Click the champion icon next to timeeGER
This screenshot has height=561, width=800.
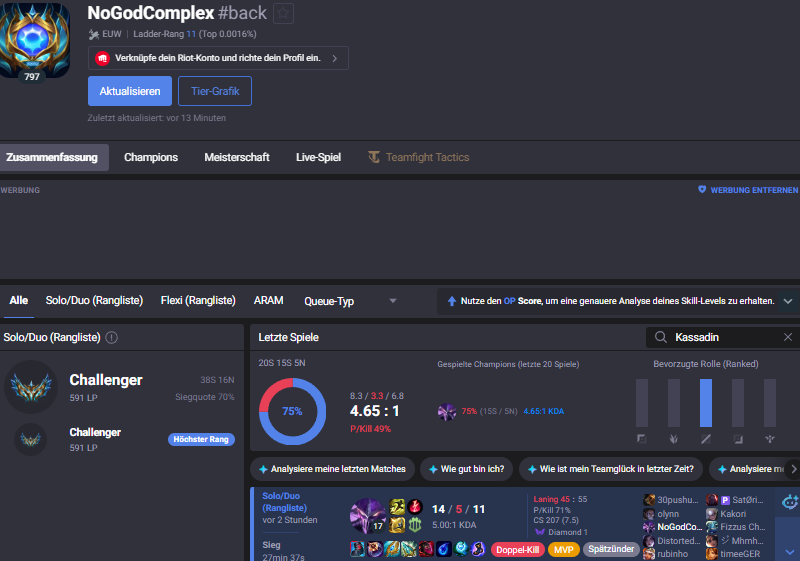click(712, 554)
